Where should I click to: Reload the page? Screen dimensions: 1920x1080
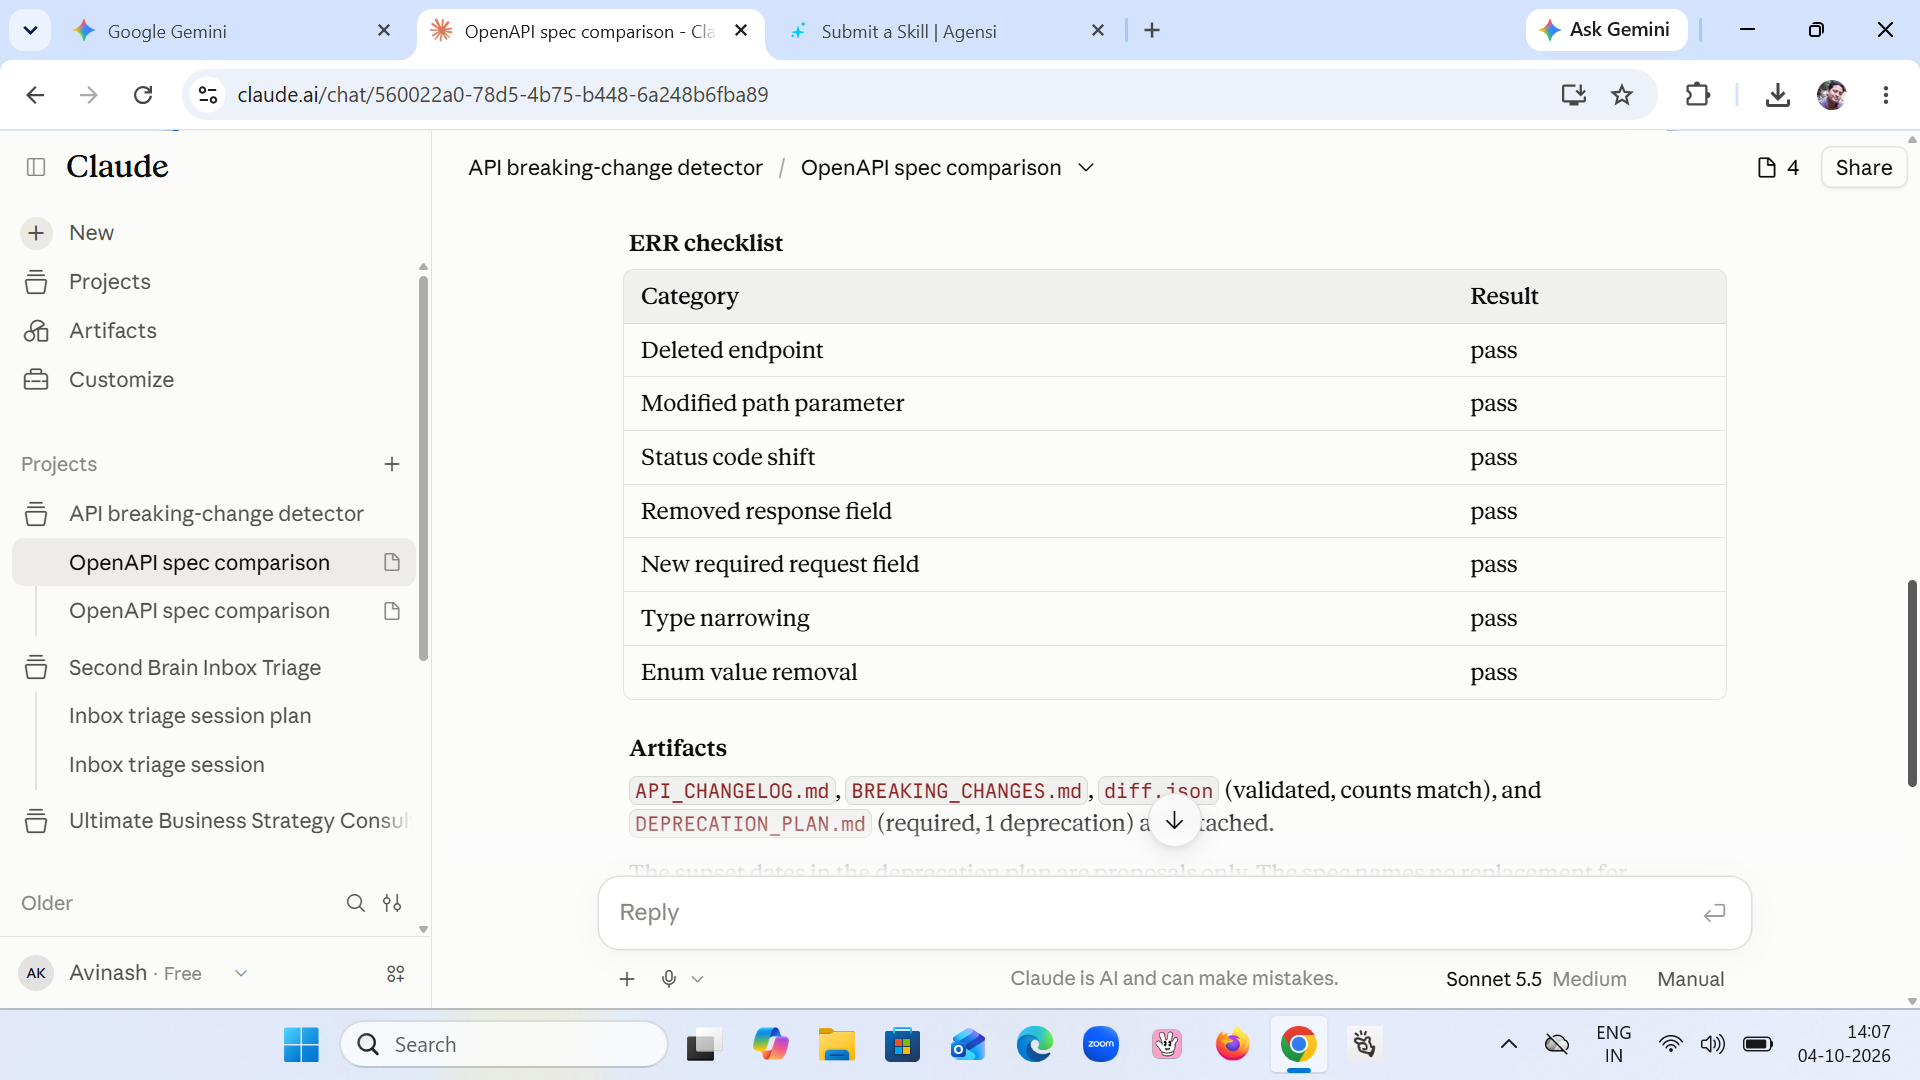coord(143,95)
